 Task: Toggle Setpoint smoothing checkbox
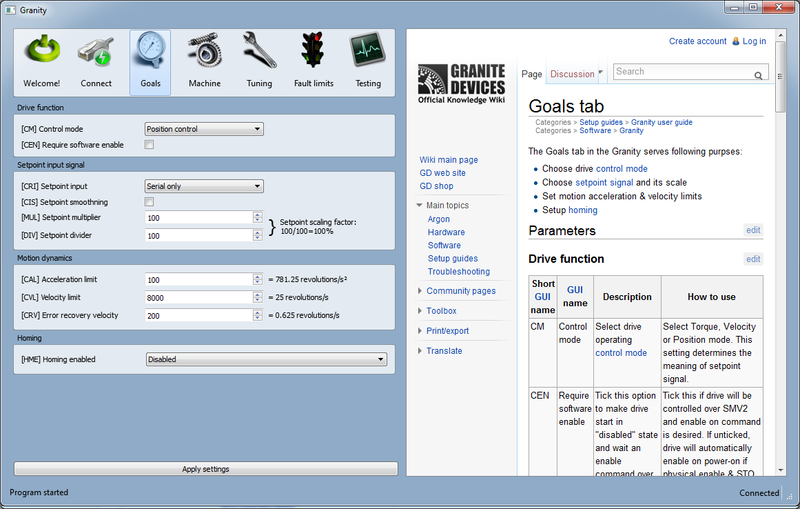[149, 202]
